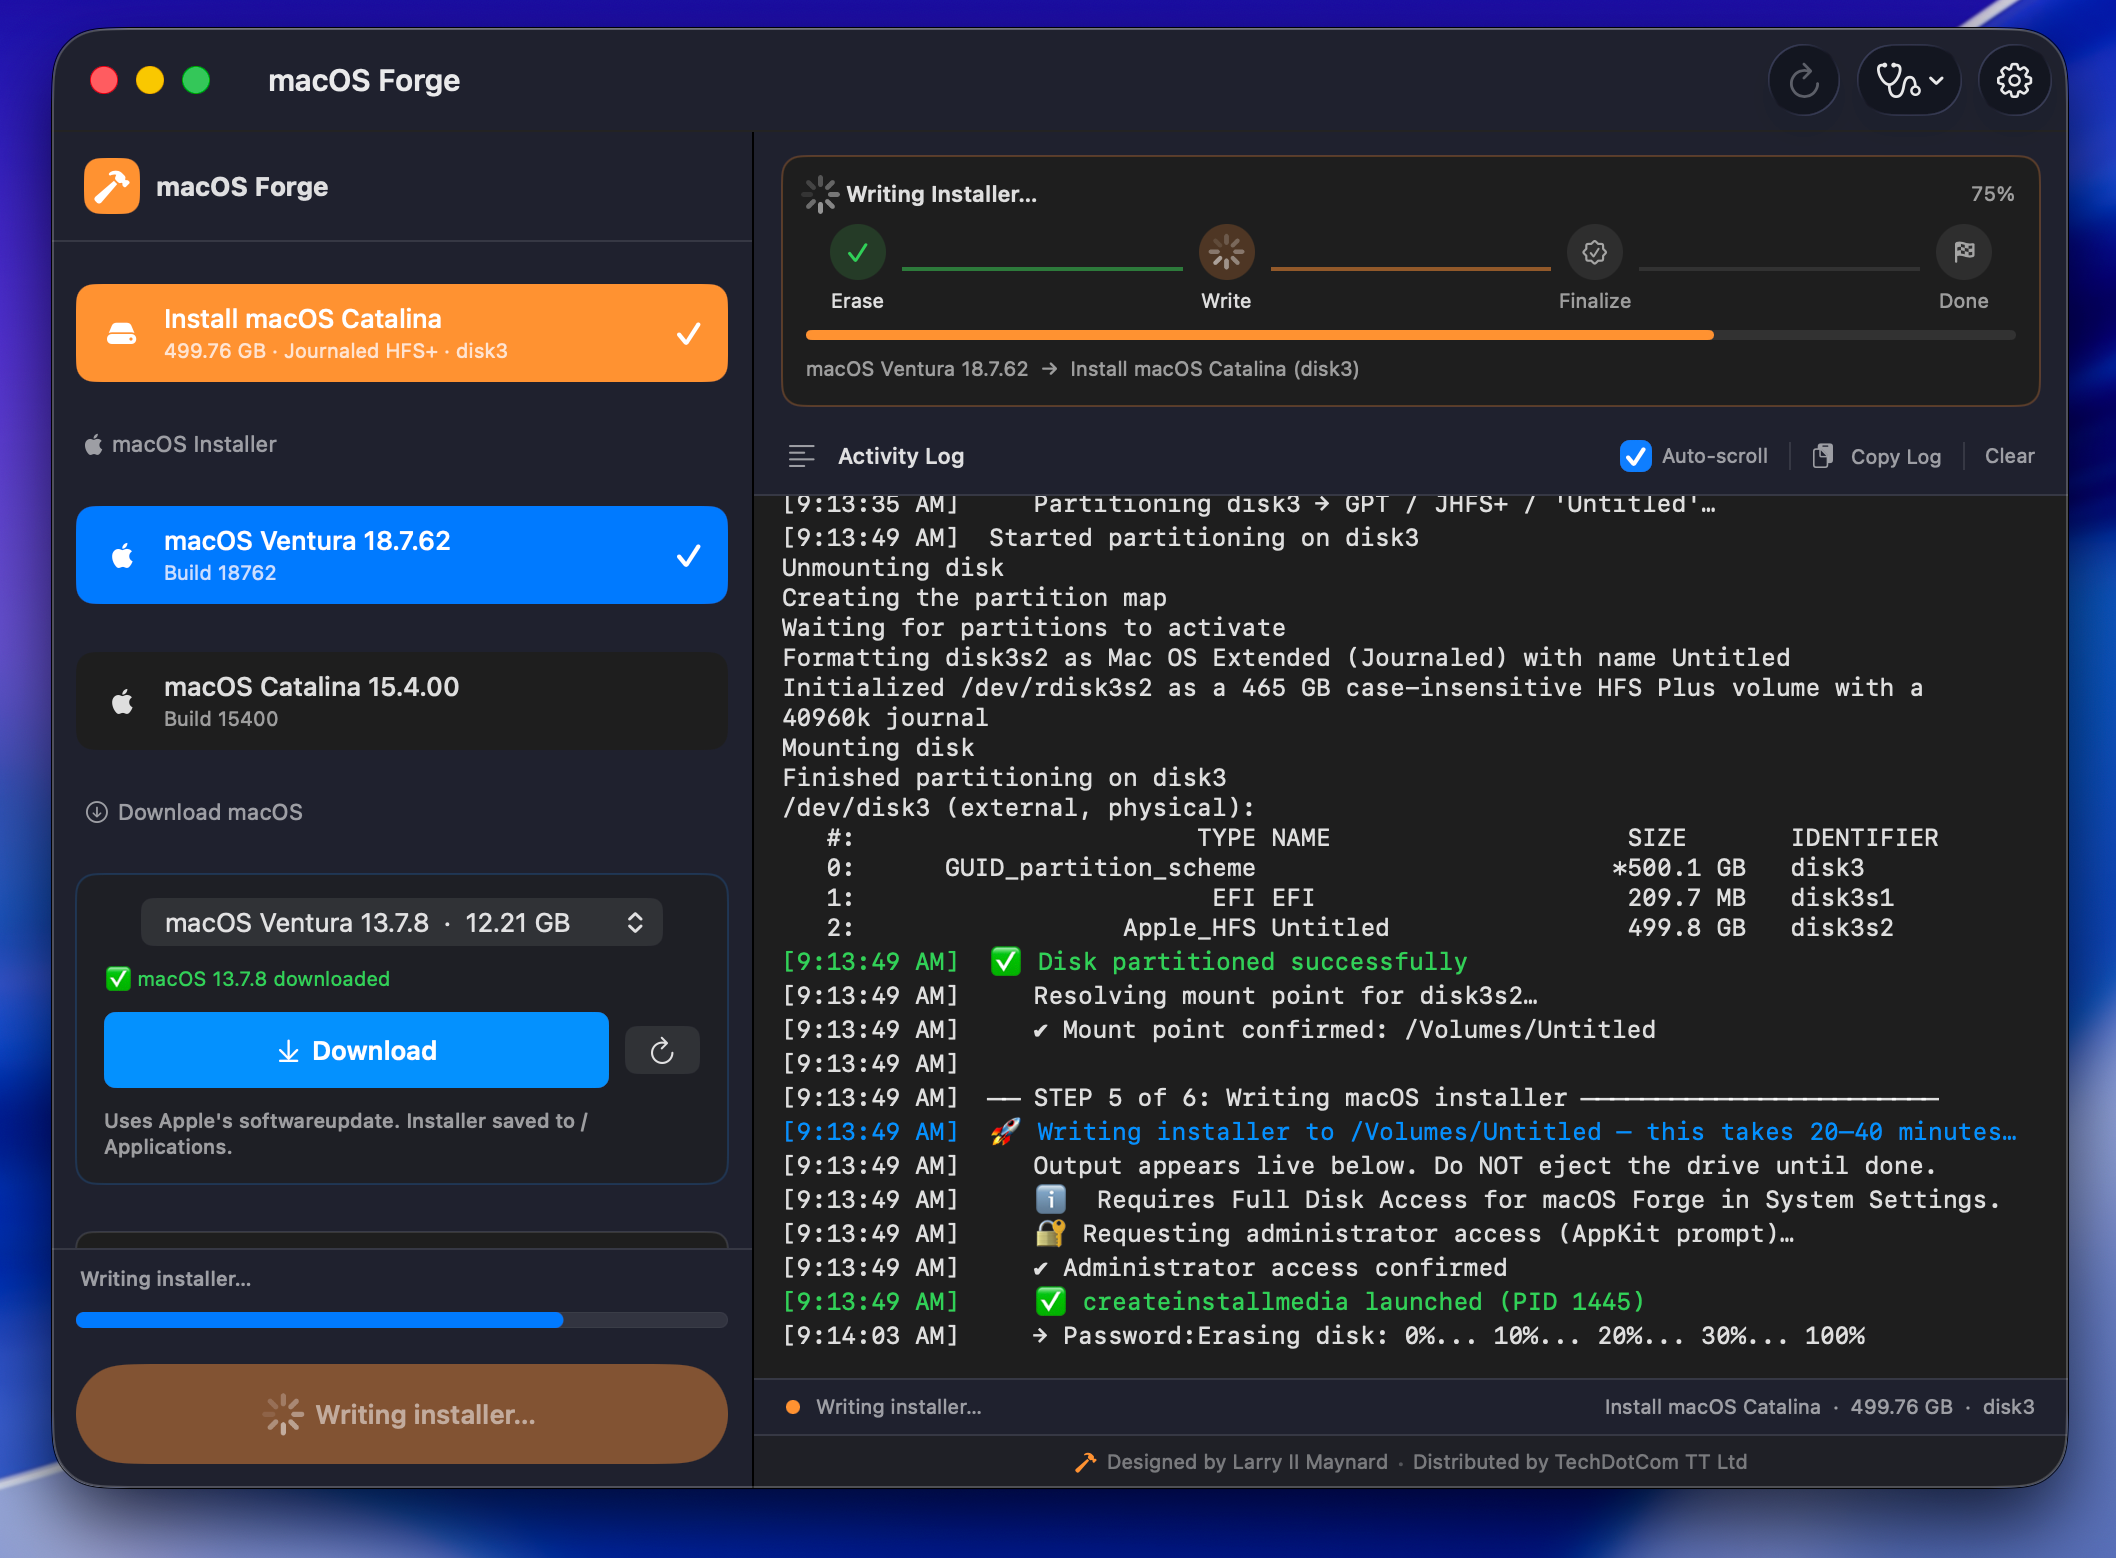Viewport: 2116px width, 1558px height.
Task: Click the Apple icon on the Ventura card
Action: (122, 555)
